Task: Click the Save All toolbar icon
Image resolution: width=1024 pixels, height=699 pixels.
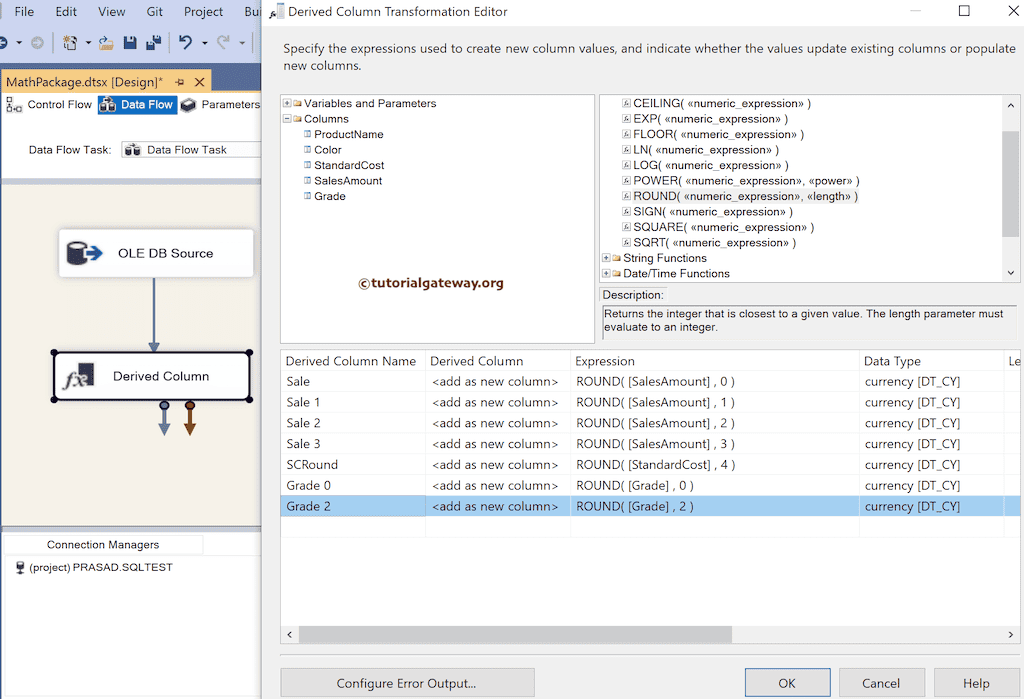Action: coord(153,43)
